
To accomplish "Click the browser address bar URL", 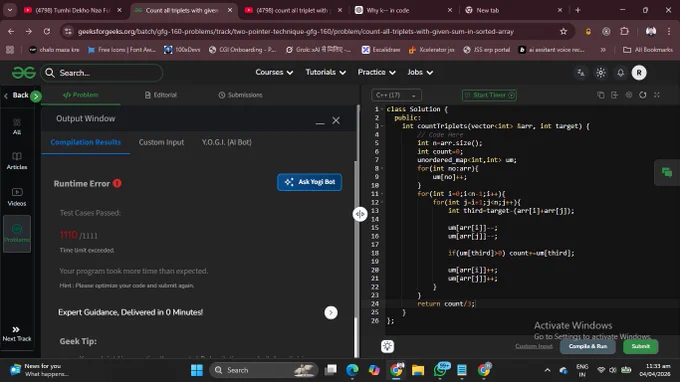I will tap(296, 32).
